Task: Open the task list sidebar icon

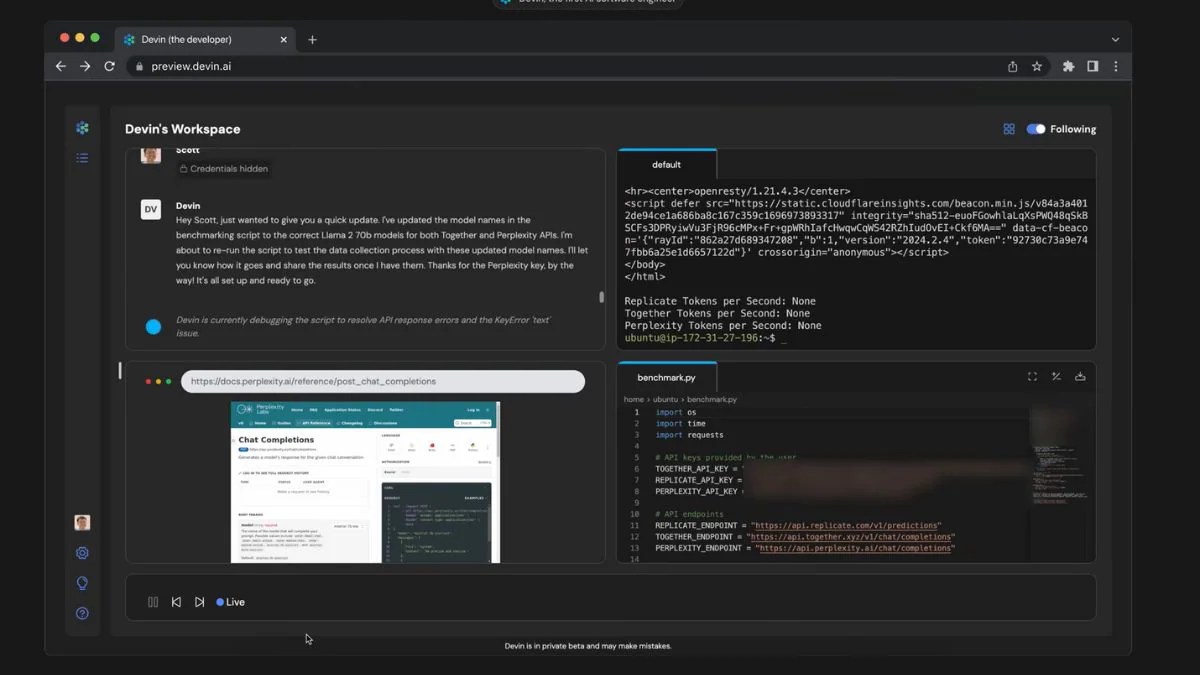Action: 82,157
